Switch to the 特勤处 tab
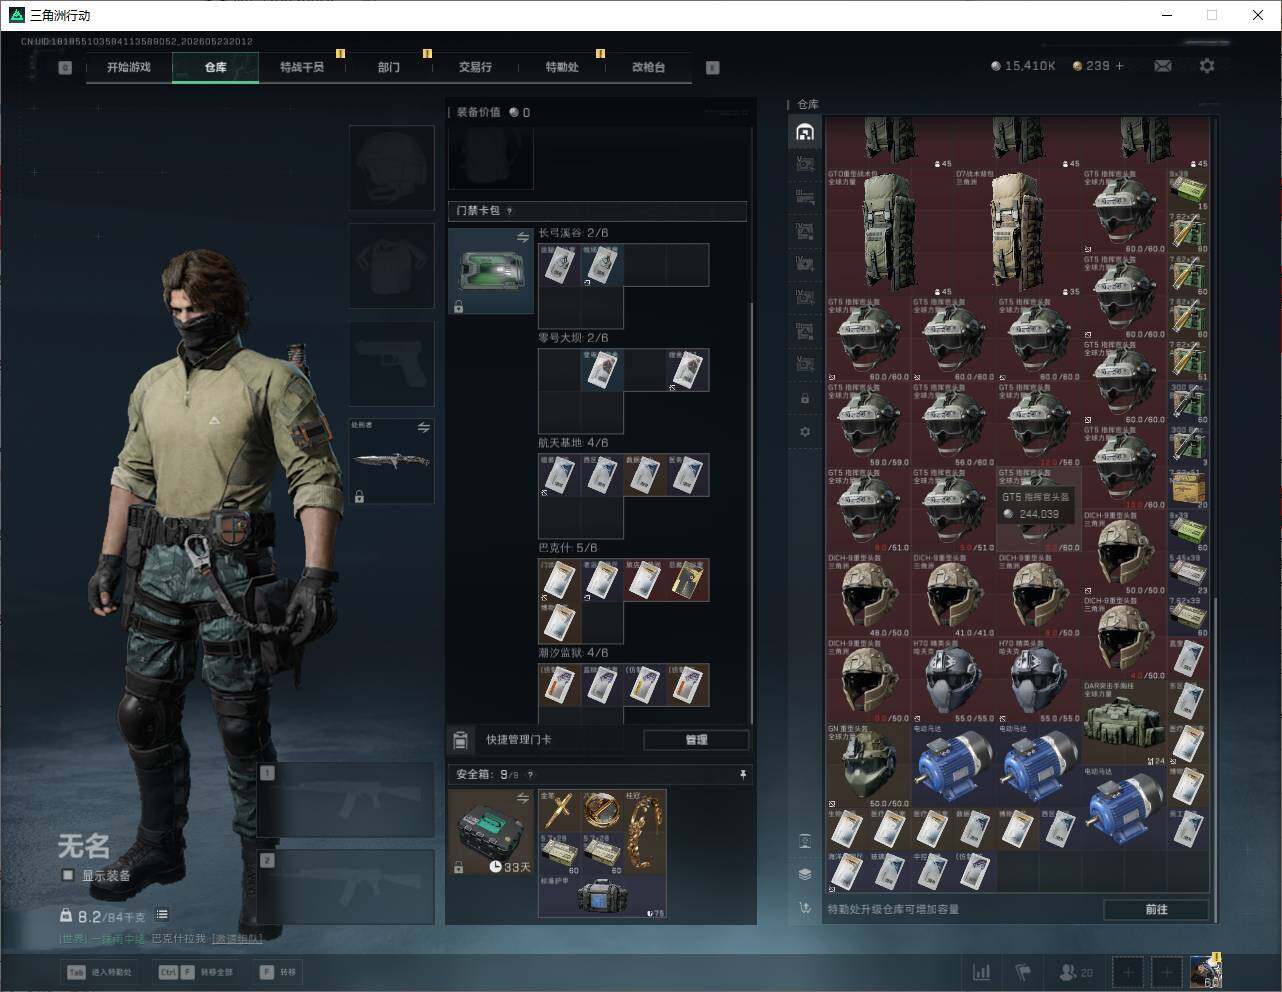The image size is (1282, 992). tap(562, 67)
